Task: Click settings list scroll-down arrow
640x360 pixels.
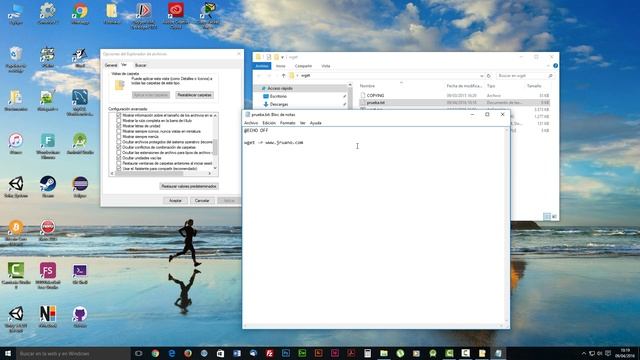Action: point(215,168)
